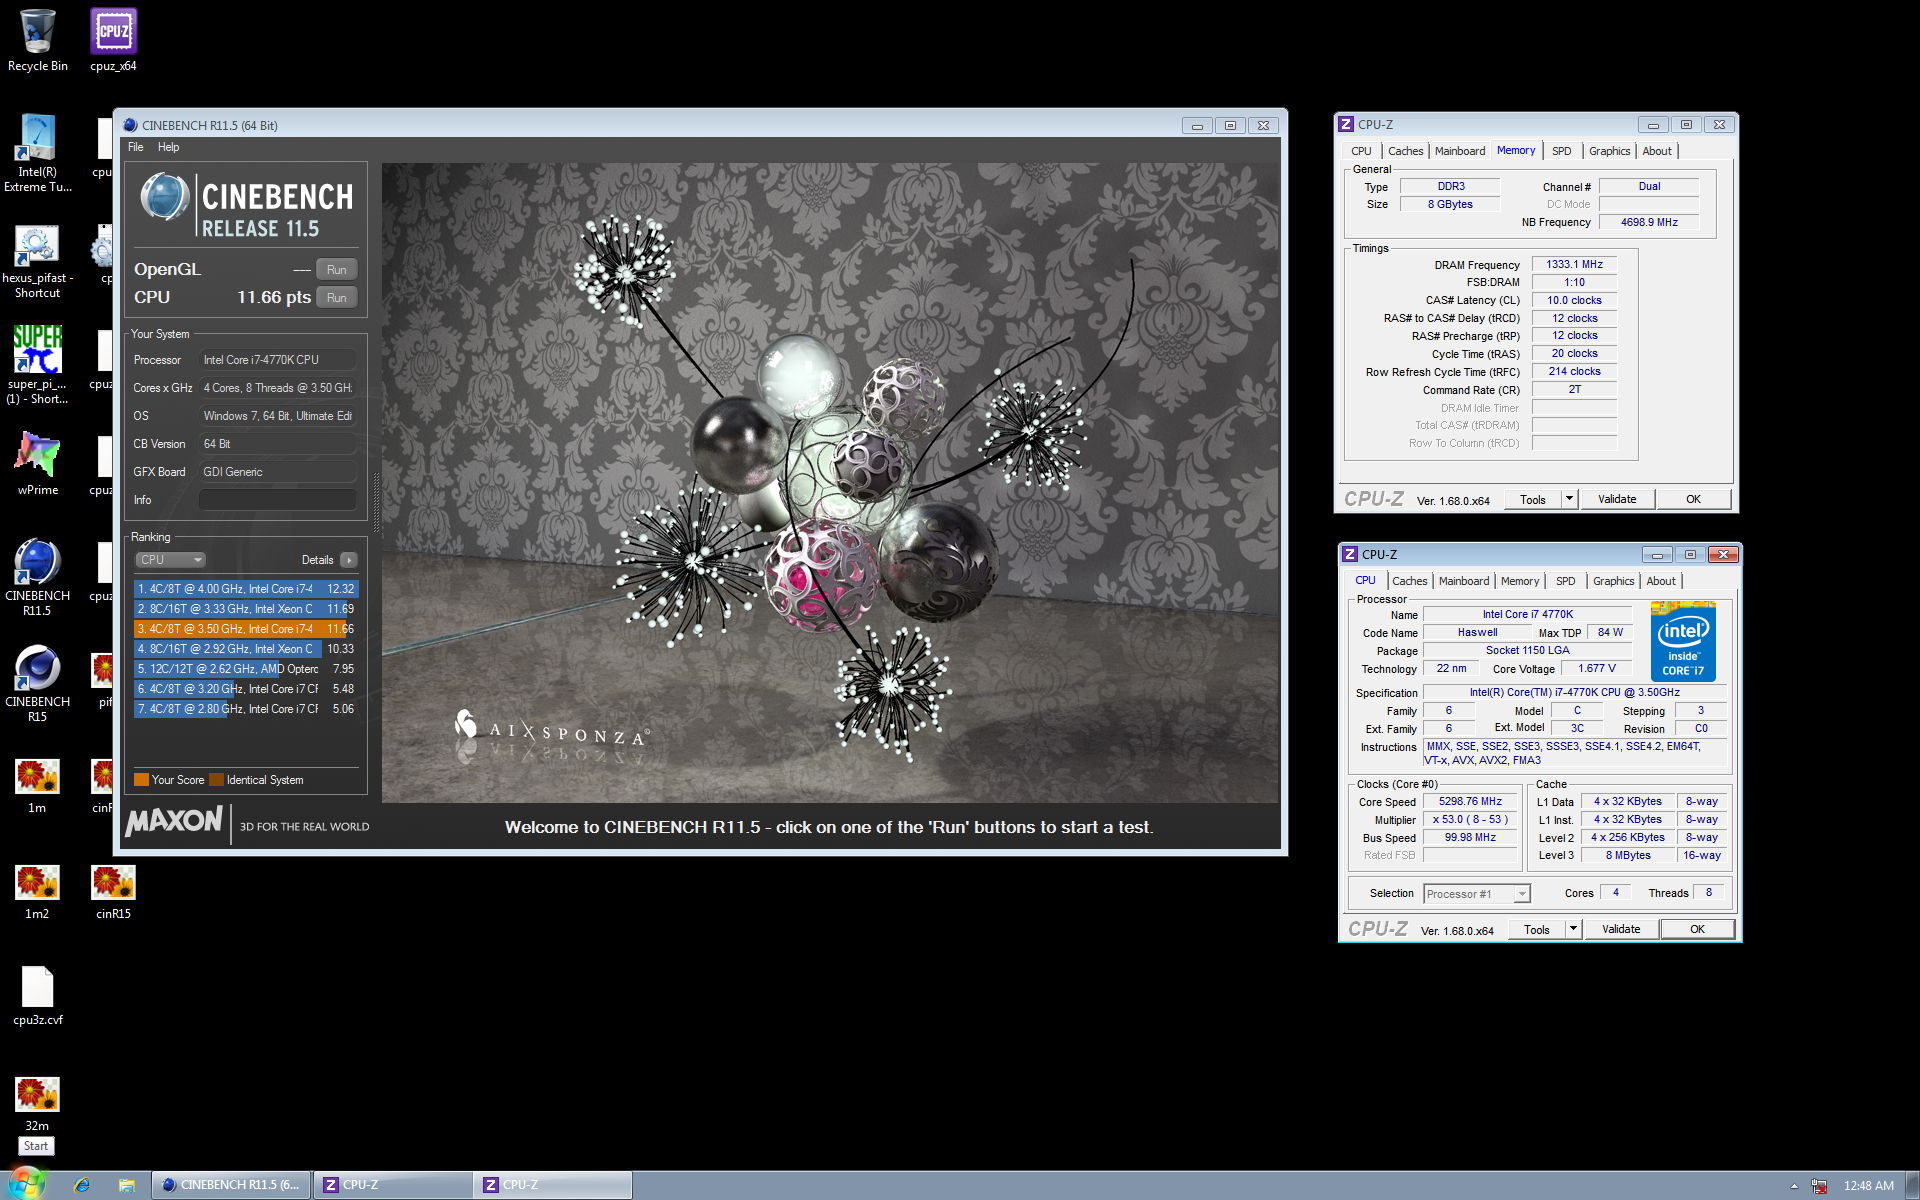This screenshot has width=1920, height=1200.
Task: Open the Recycle Bin desktop icon
Action: point(37,40)
